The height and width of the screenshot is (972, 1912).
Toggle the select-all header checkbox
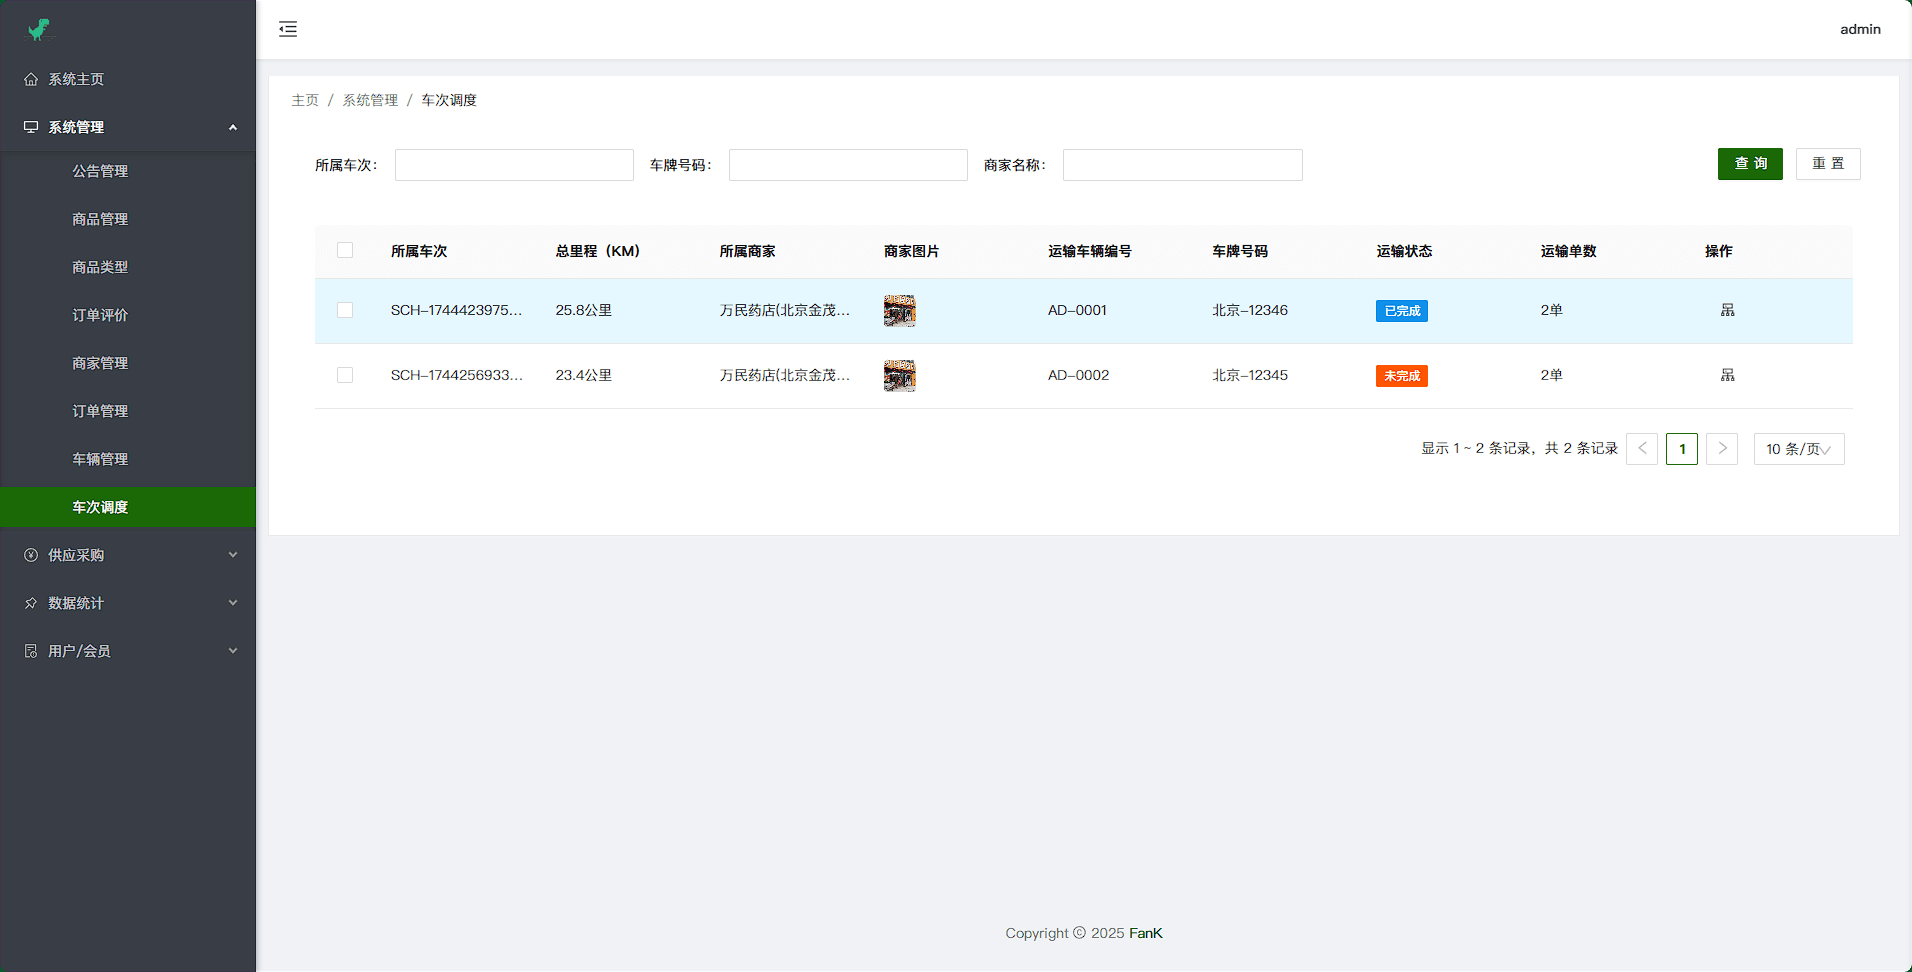click(345, 250)
